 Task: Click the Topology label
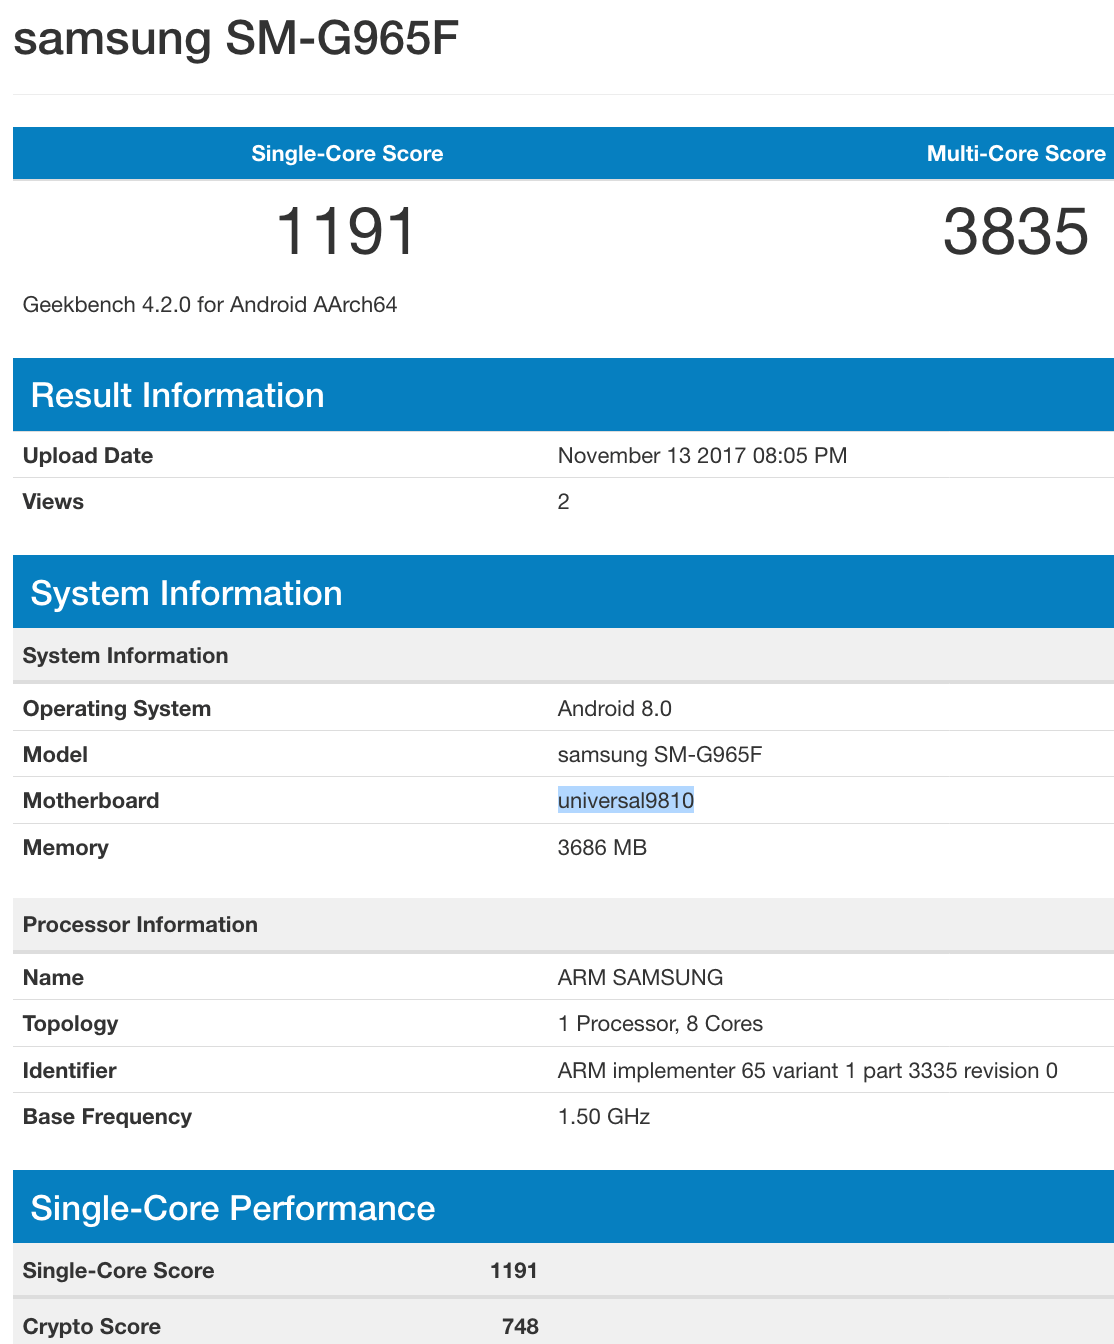coord(71,1024)
